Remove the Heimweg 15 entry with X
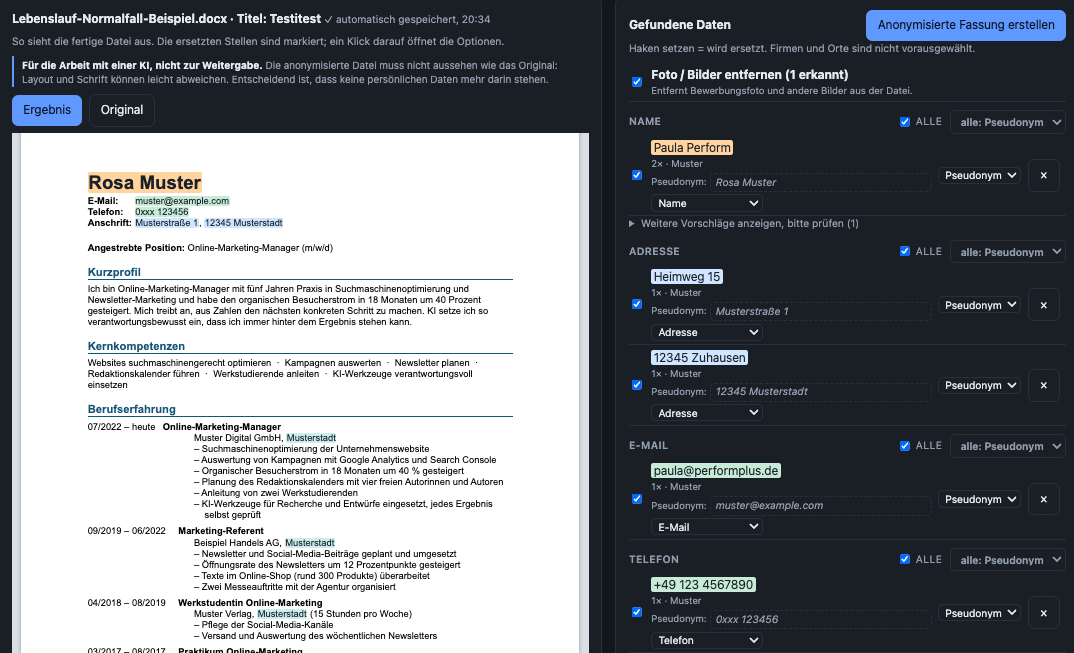The image size is (1074, 653). pyautogui.click(x=1043, y=305)
